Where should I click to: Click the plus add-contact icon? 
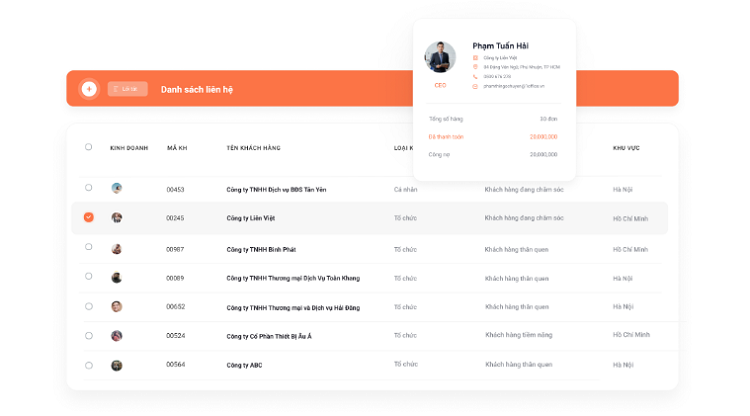pos(89,89)
